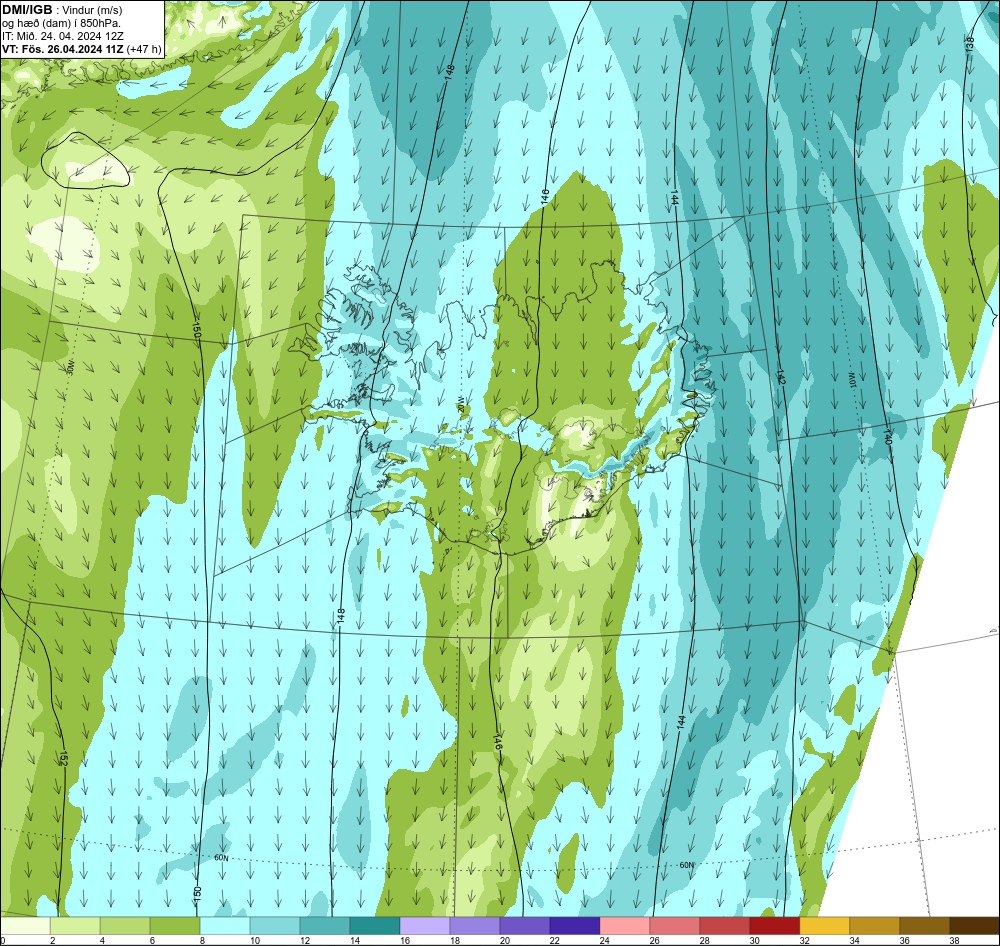Viewport: 1000px width, 946px height.
Task: Pick the 22–24 m/s dark indigo swatch
Action: 575,925
